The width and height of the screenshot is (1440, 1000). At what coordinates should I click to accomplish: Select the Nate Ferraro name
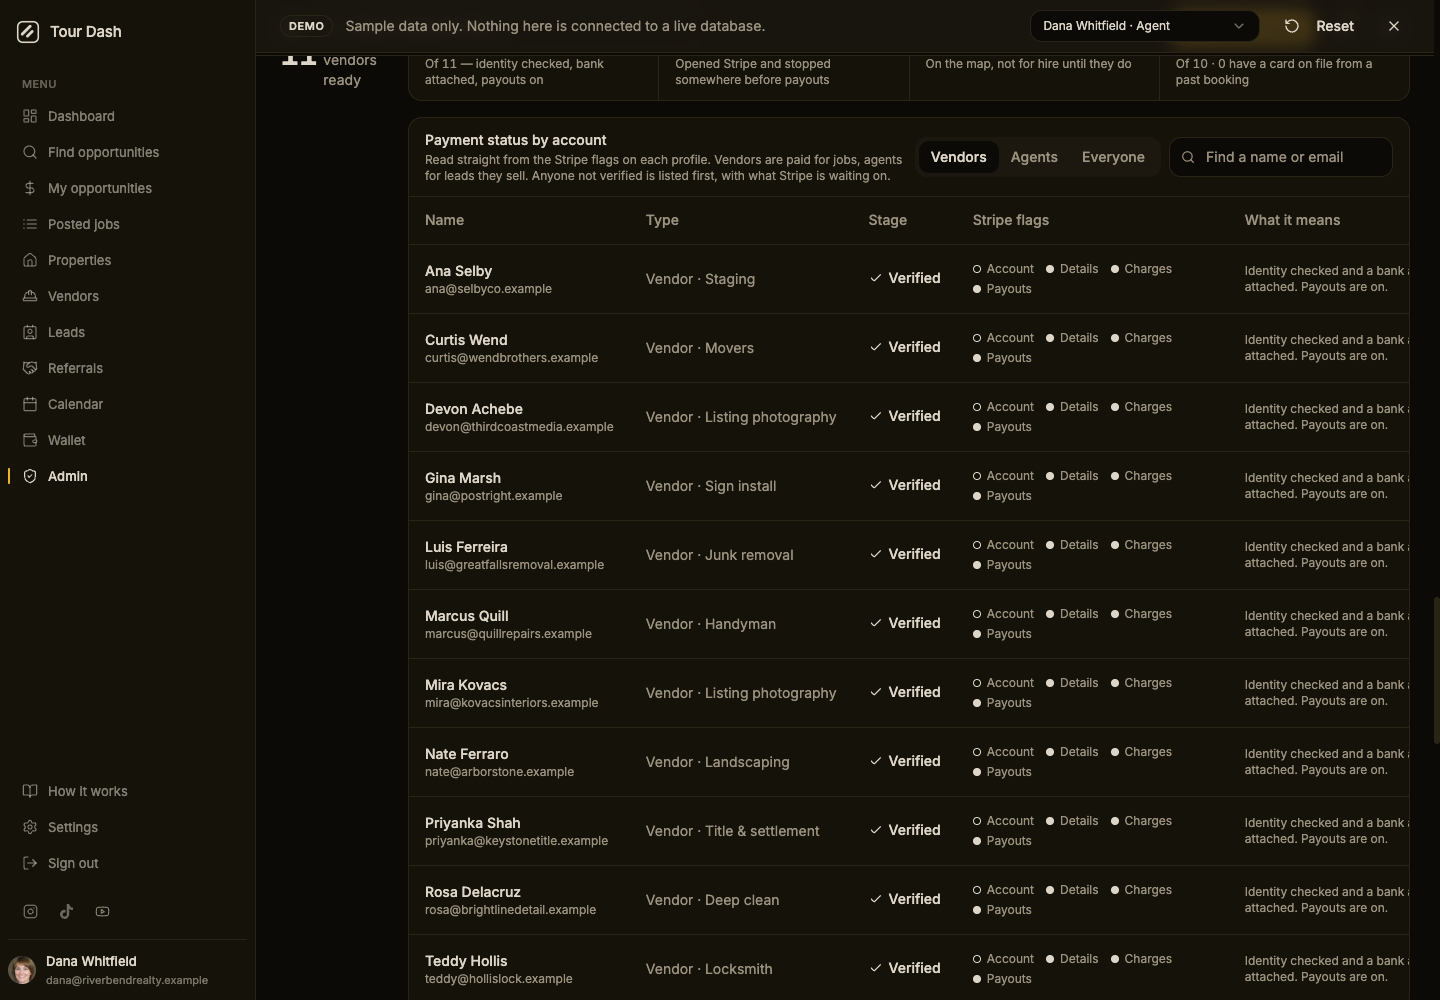pos(466,755)
